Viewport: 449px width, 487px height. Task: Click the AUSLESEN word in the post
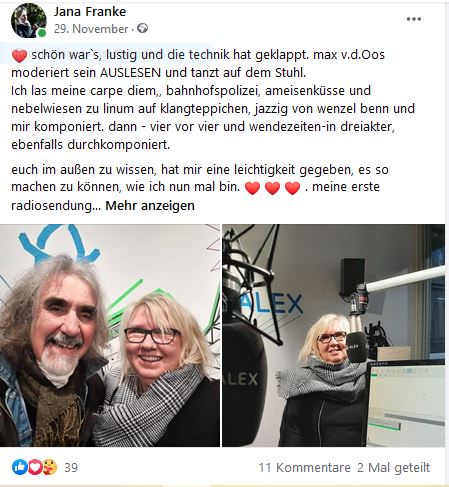[131, 73]
